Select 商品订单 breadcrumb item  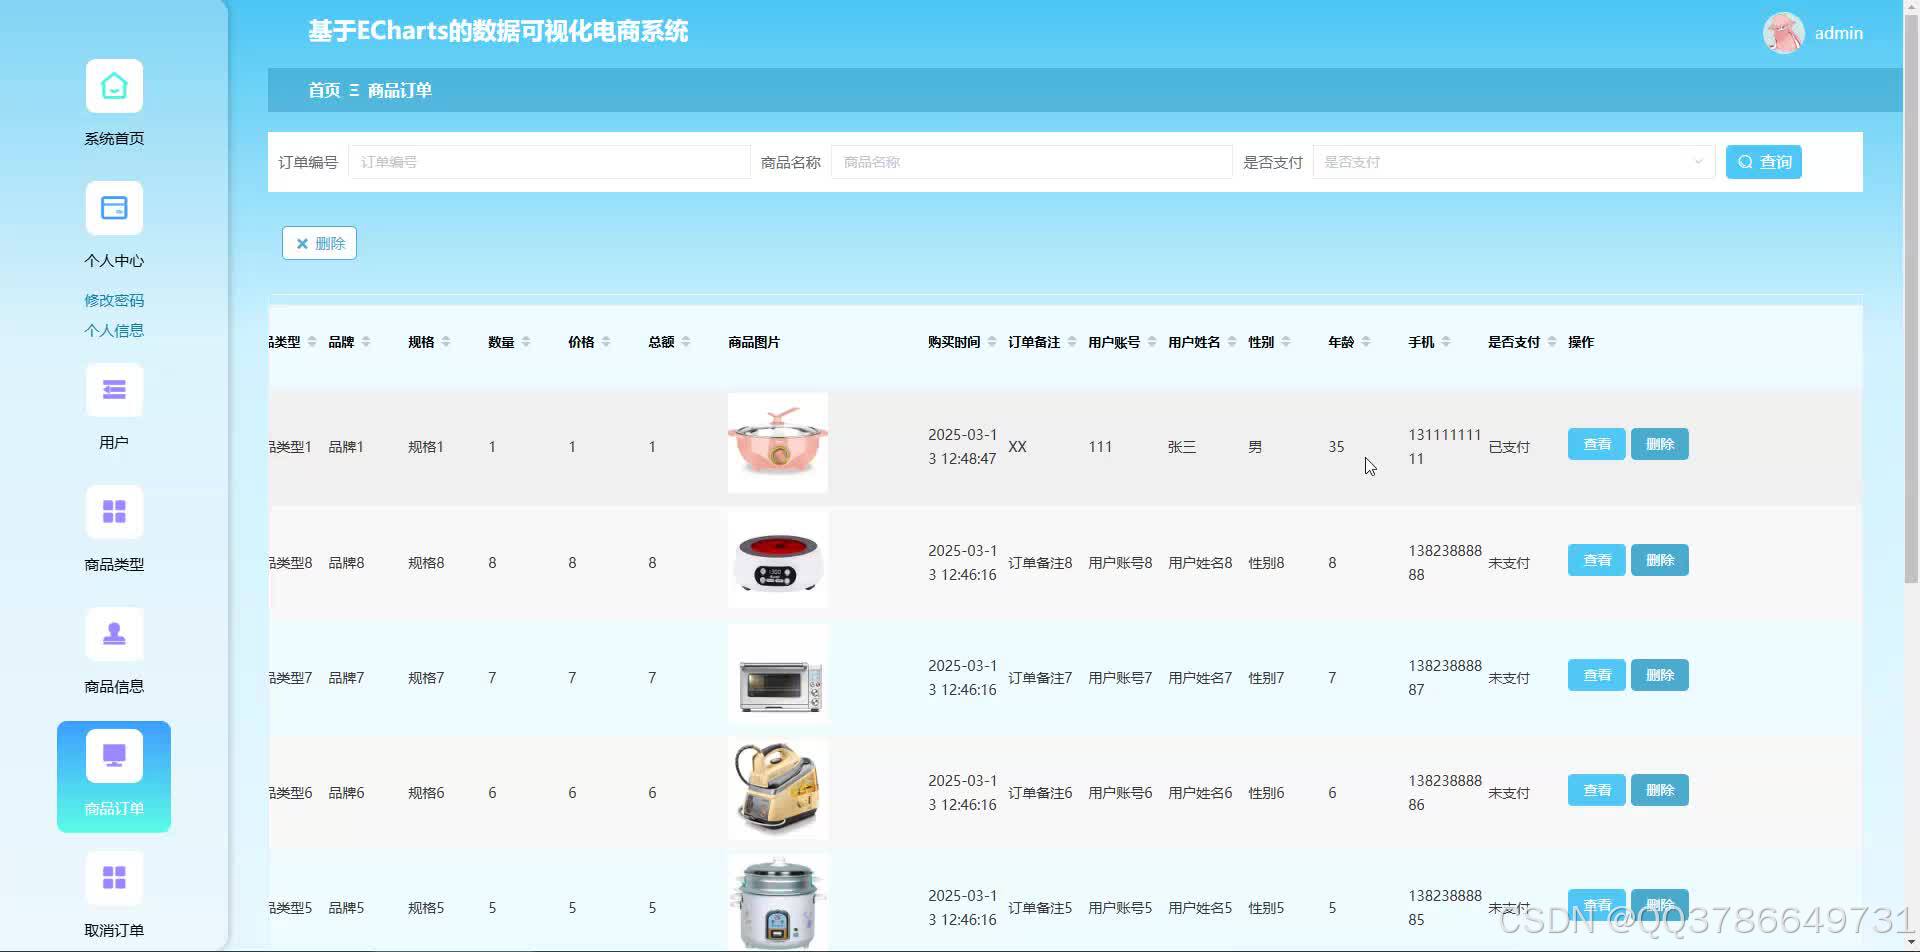[399, 90]
